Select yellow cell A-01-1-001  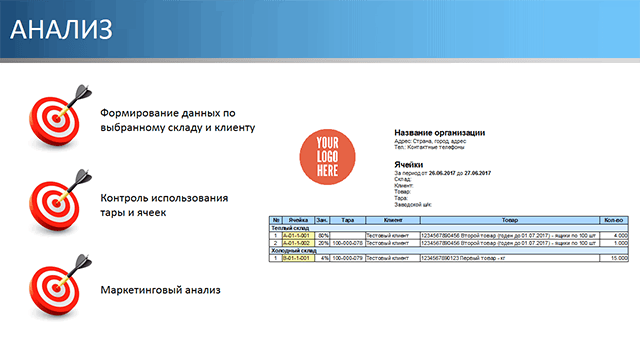(298, 236)
